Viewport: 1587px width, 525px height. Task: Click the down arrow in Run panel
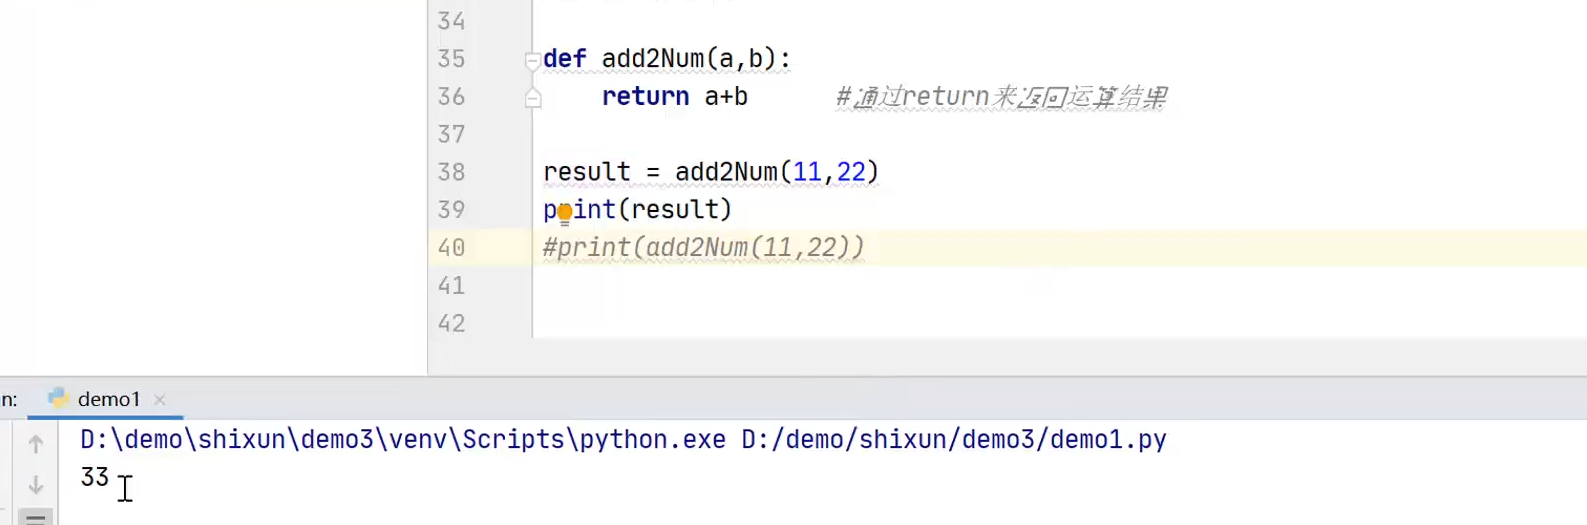coord(36,485)
